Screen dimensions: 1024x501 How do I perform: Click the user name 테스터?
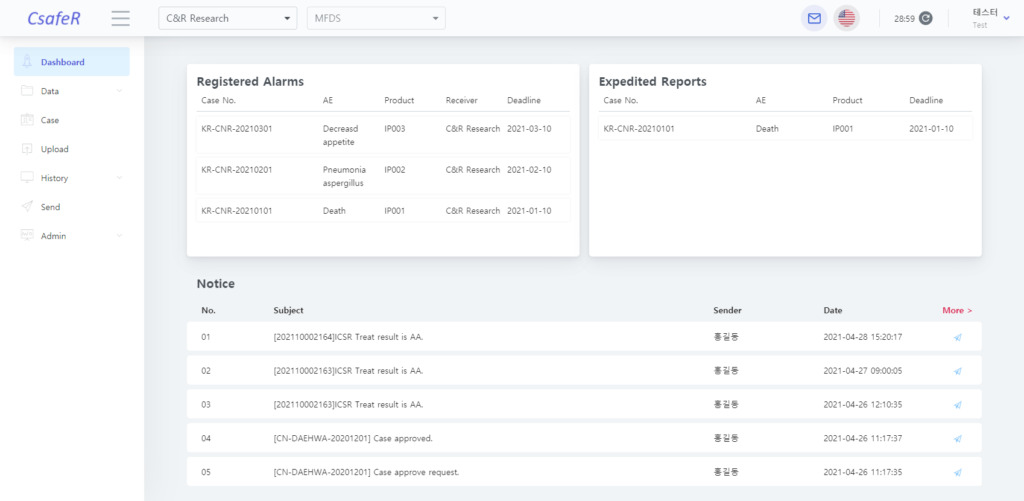coord(985,12)
